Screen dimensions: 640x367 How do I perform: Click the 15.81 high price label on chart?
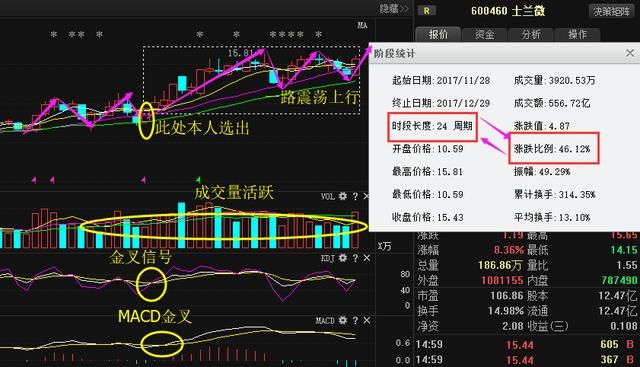click(240, 53)
